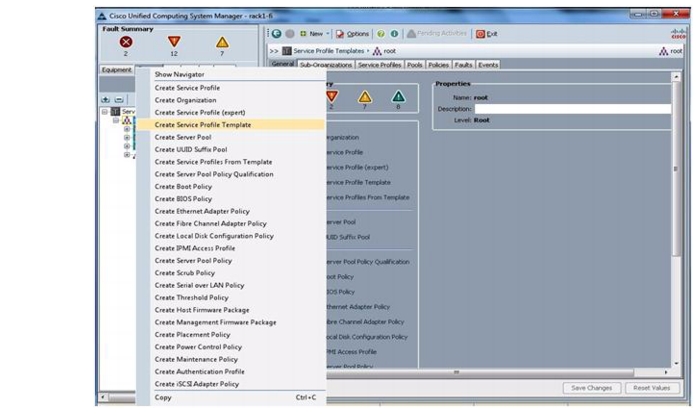The height and width of the screenshot is (414, 698).
Task: Switch to the Sub-Organizations tab
Action: point(326,65)
